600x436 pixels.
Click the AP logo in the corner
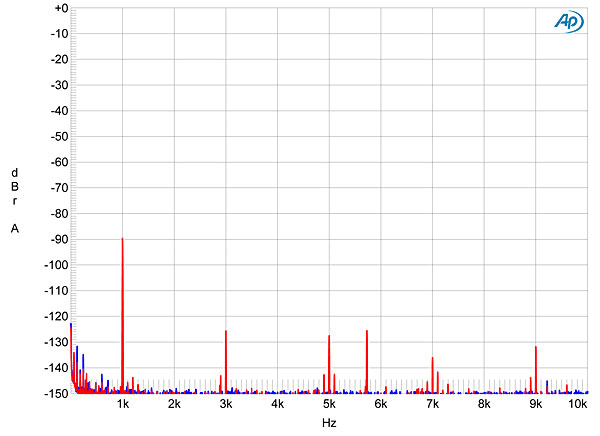click(x=568, y=23)
